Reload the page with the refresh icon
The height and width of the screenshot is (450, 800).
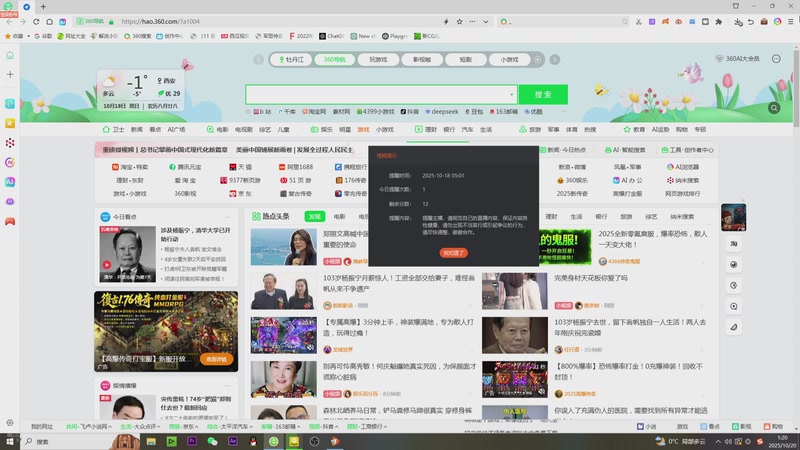(x=36, y=22)
